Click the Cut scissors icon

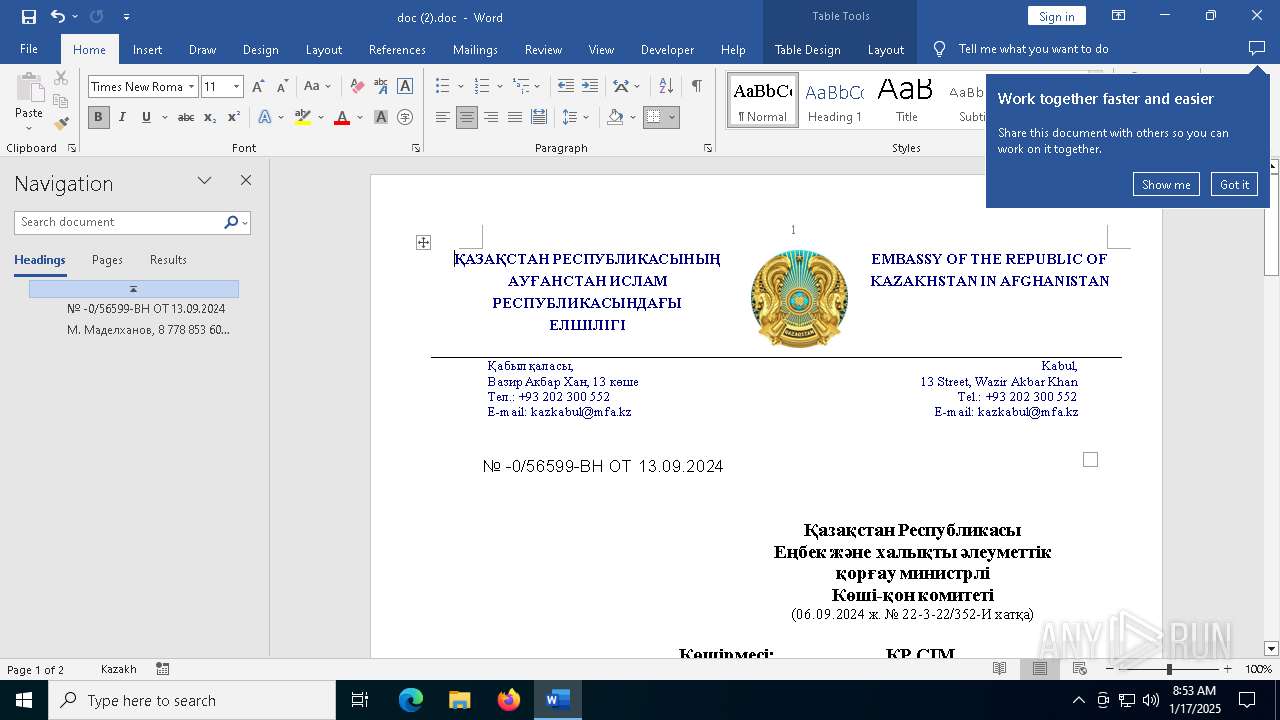pyautogui.click(x=61, y=79)
